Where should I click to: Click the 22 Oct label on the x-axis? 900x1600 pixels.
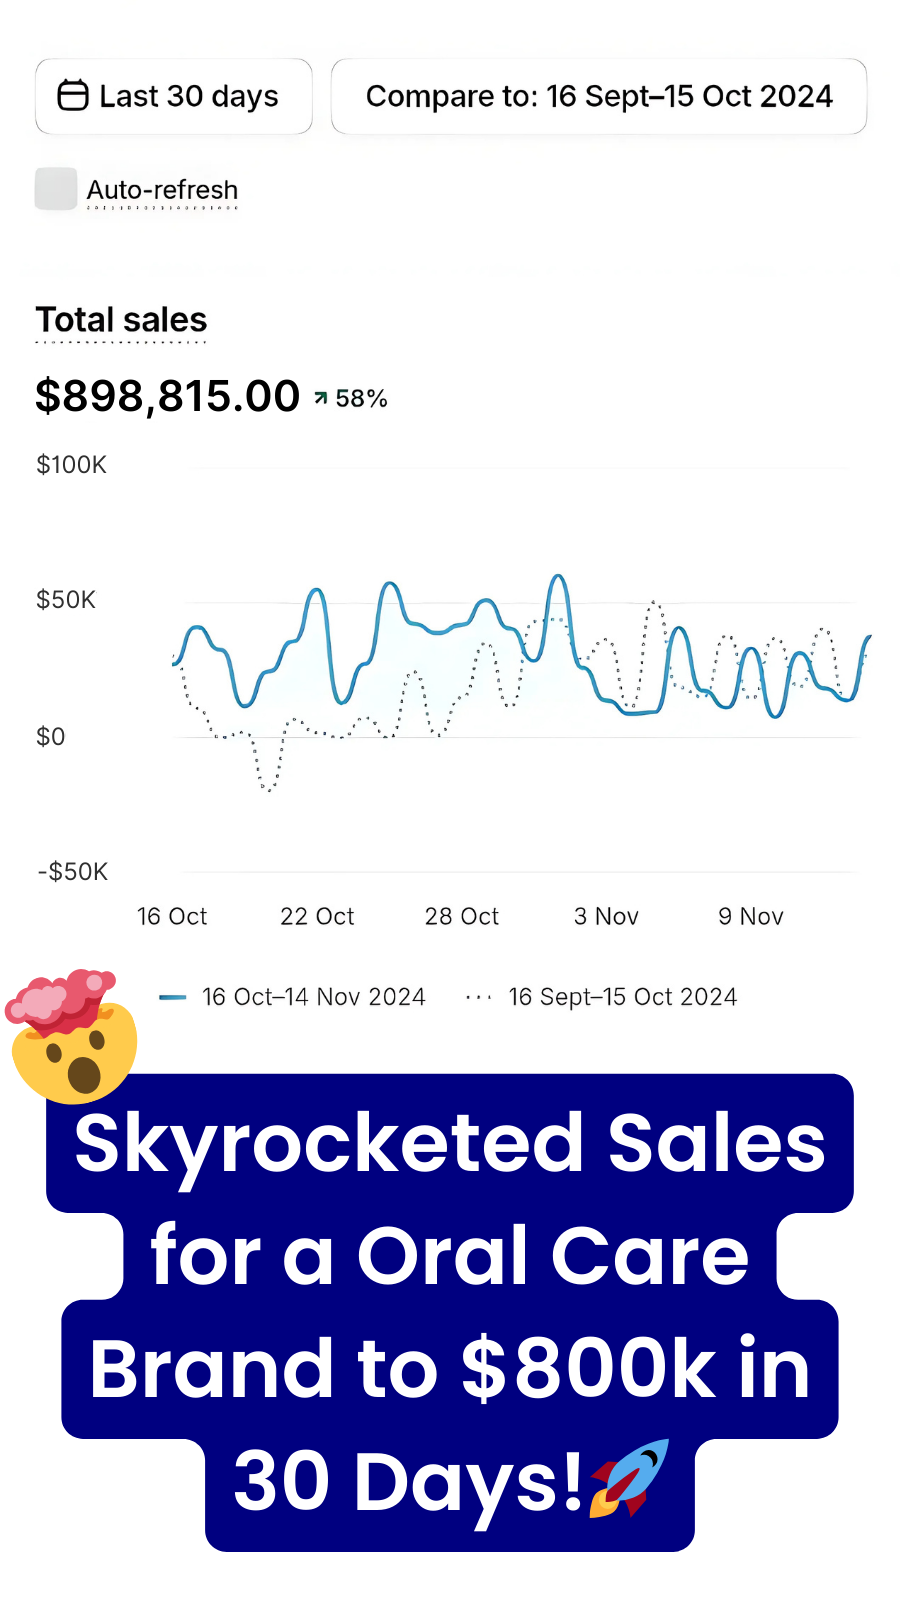(x=317, y=916)
